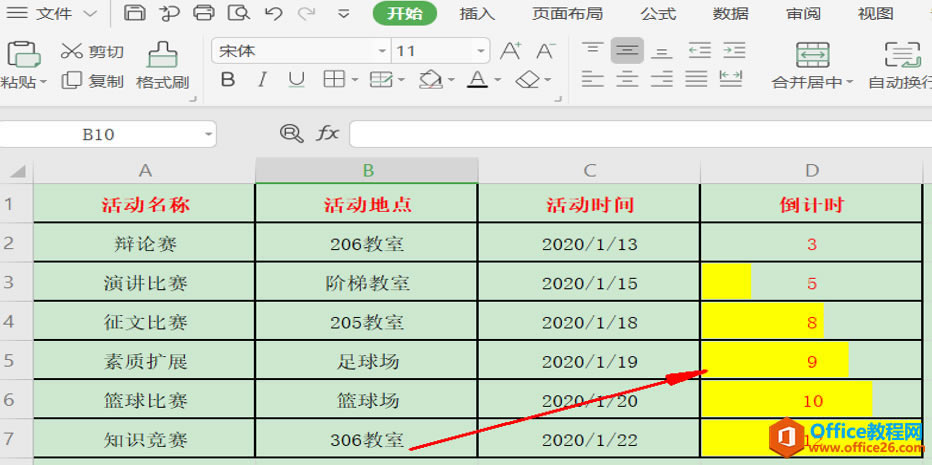The image size is (932, 465).
Task: Expand the clear eraser dropdown arrow
Action: coord(547,80)
